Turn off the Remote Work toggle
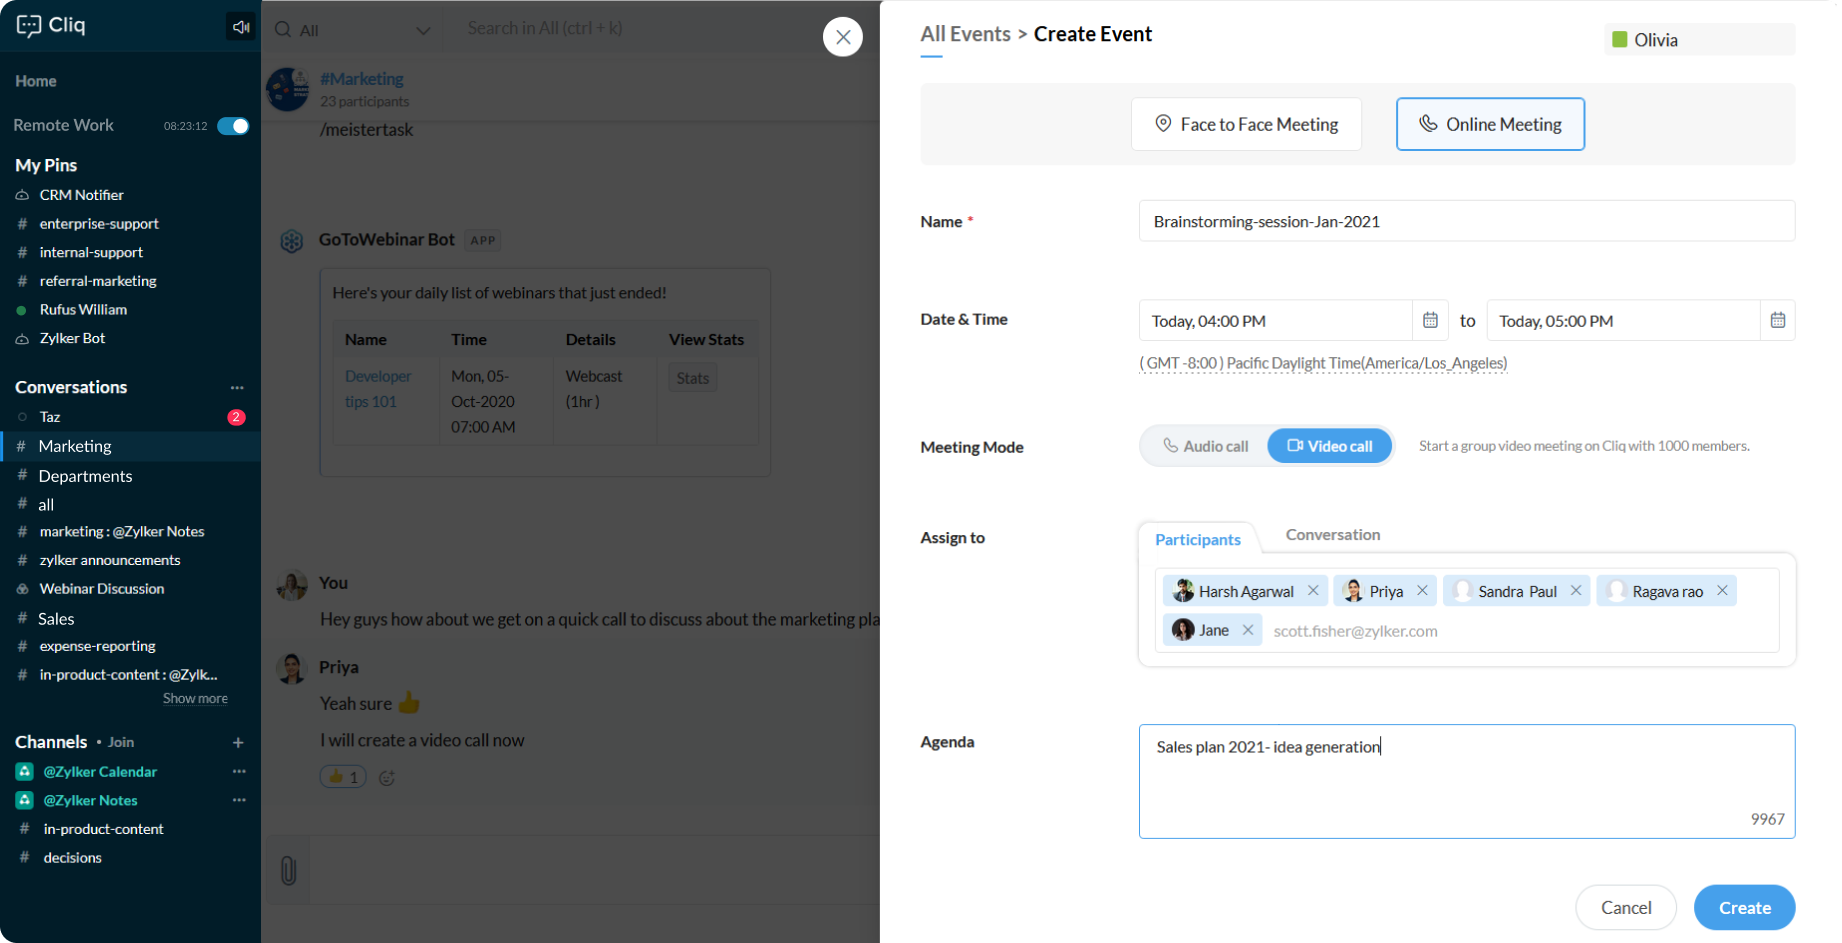Viewport: 1842px width, 943px height. tap(233, 126)
